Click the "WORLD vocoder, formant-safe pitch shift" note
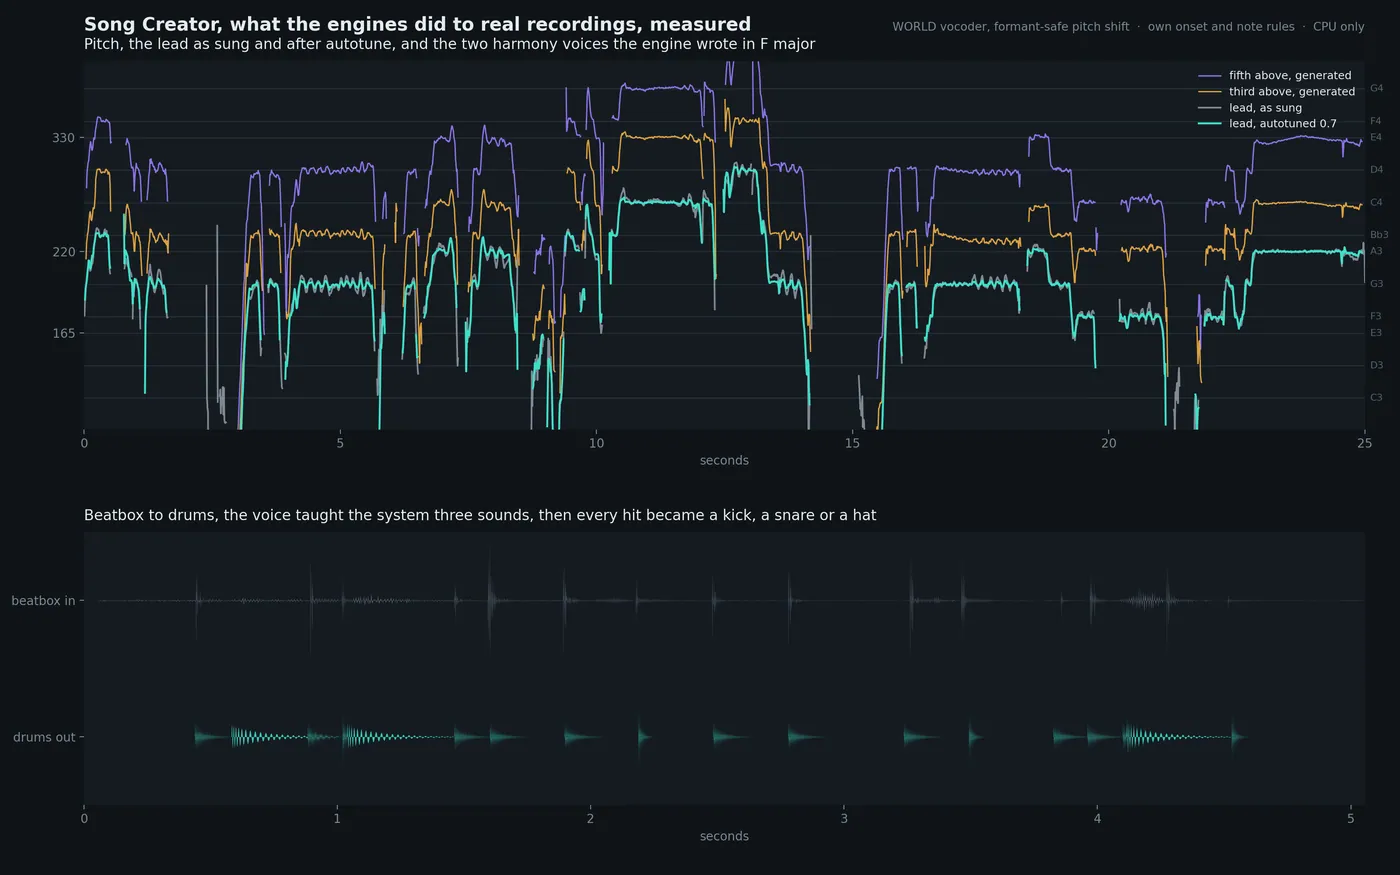Image resolution: width=1400 pixels, height=875 pixels. (x=1011, y=27)
